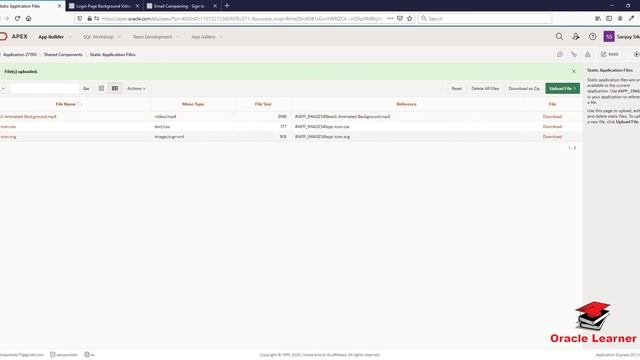Click the shared components utilities icon
640x360 pixels.
574,54
